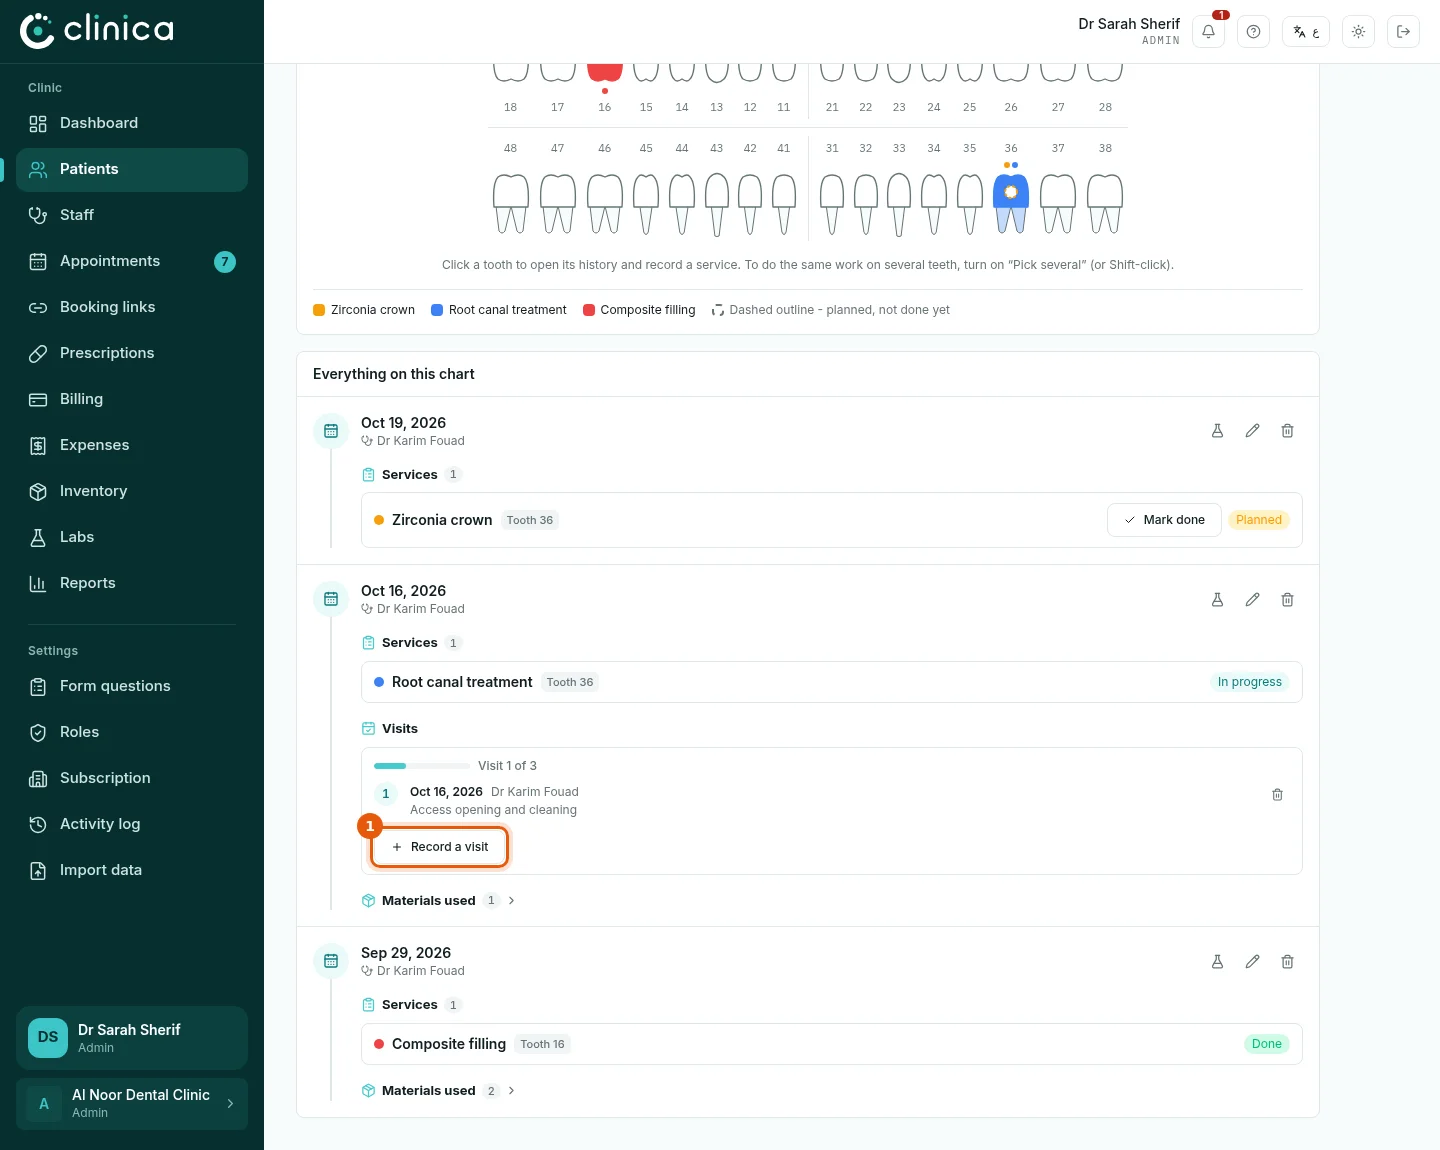Switch language with the translate icon
Image resolution: width=1440 pixels, height=1150 pixels.
click(x=1306, y=32)
